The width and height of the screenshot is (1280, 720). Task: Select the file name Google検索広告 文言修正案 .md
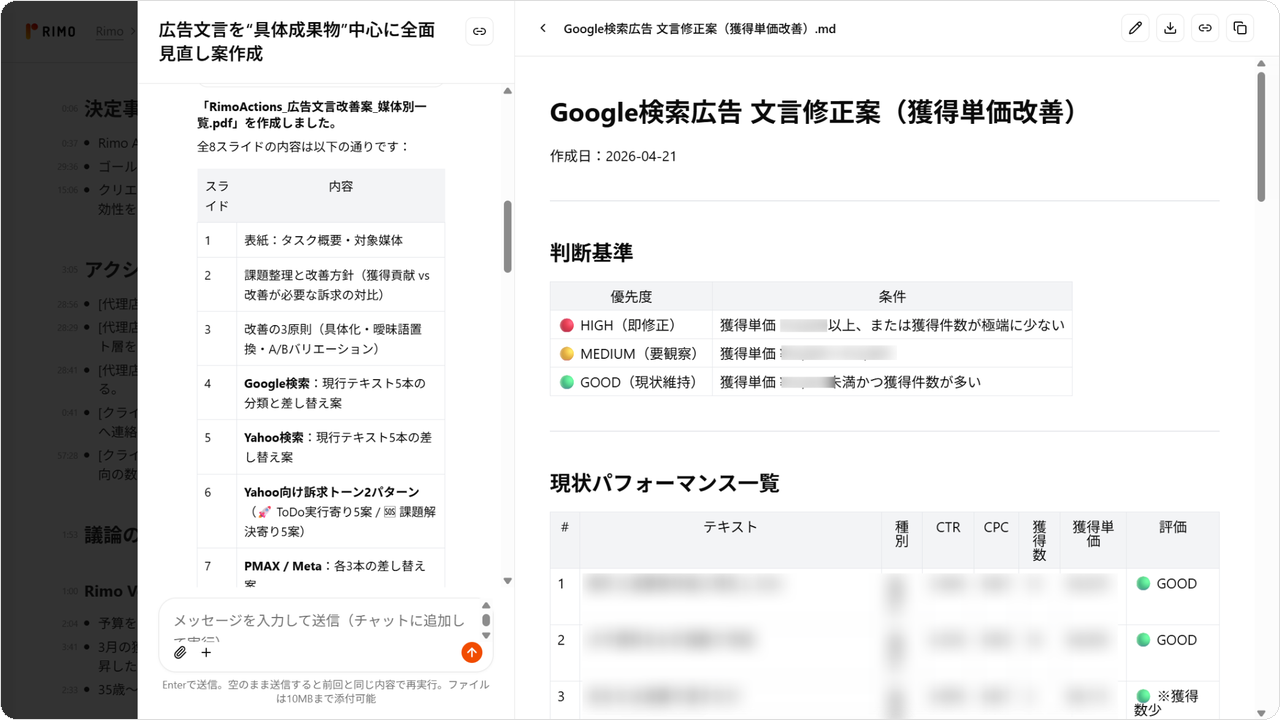coord(699,29)
